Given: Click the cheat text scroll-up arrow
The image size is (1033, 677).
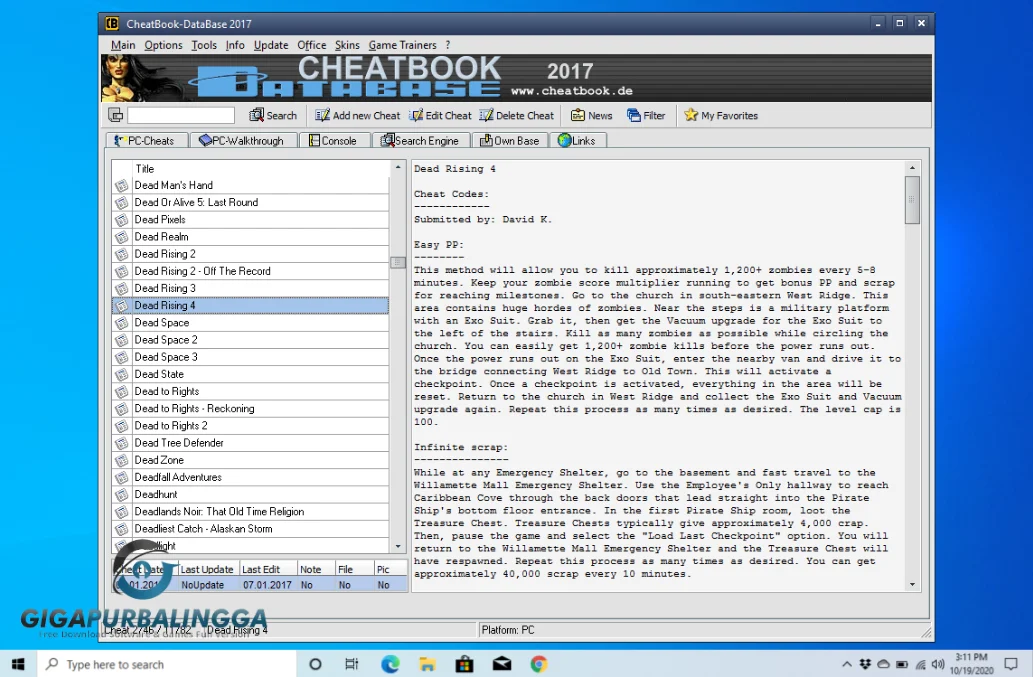Looking at the screenshot, I should (912, 168).
